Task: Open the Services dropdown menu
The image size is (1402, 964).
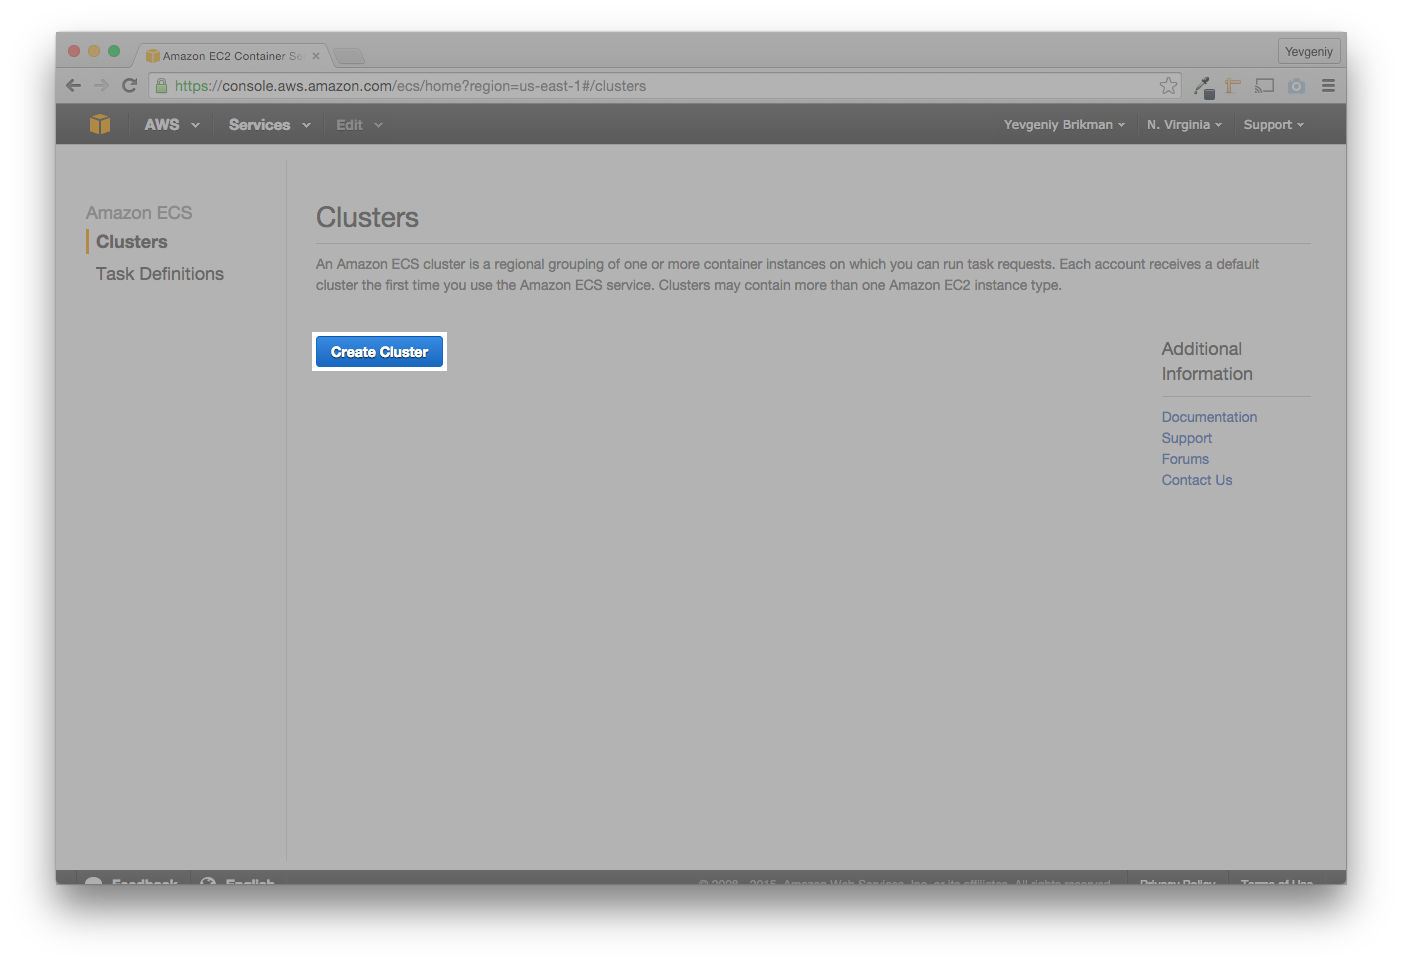Action: click(x=269, y=125)
